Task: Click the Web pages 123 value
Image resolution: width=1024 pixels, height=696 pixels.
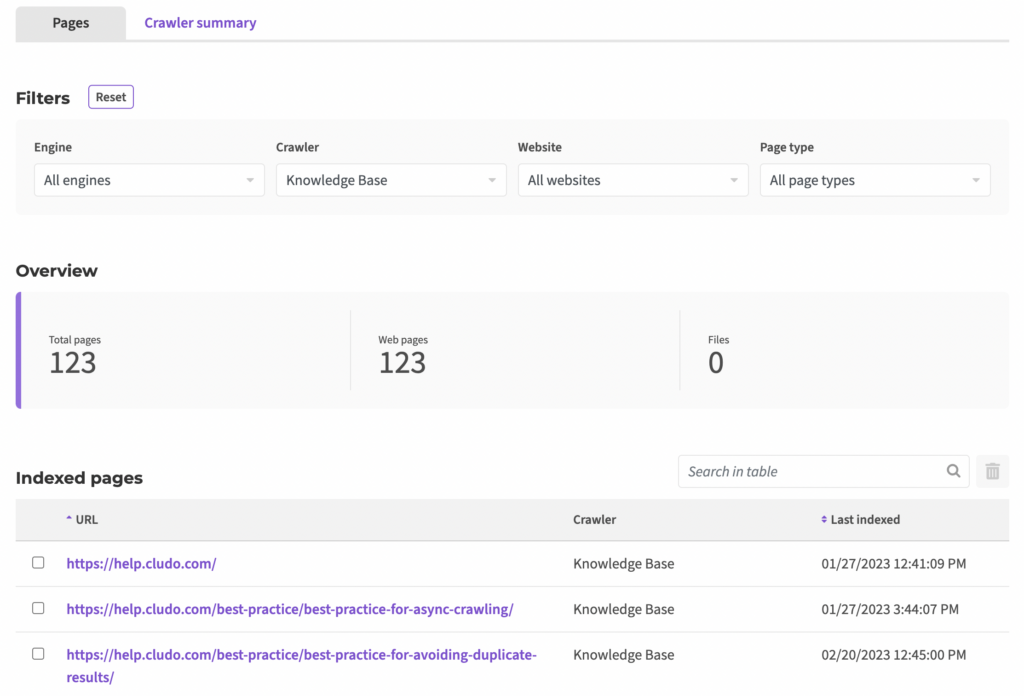Action: (402, 362)
